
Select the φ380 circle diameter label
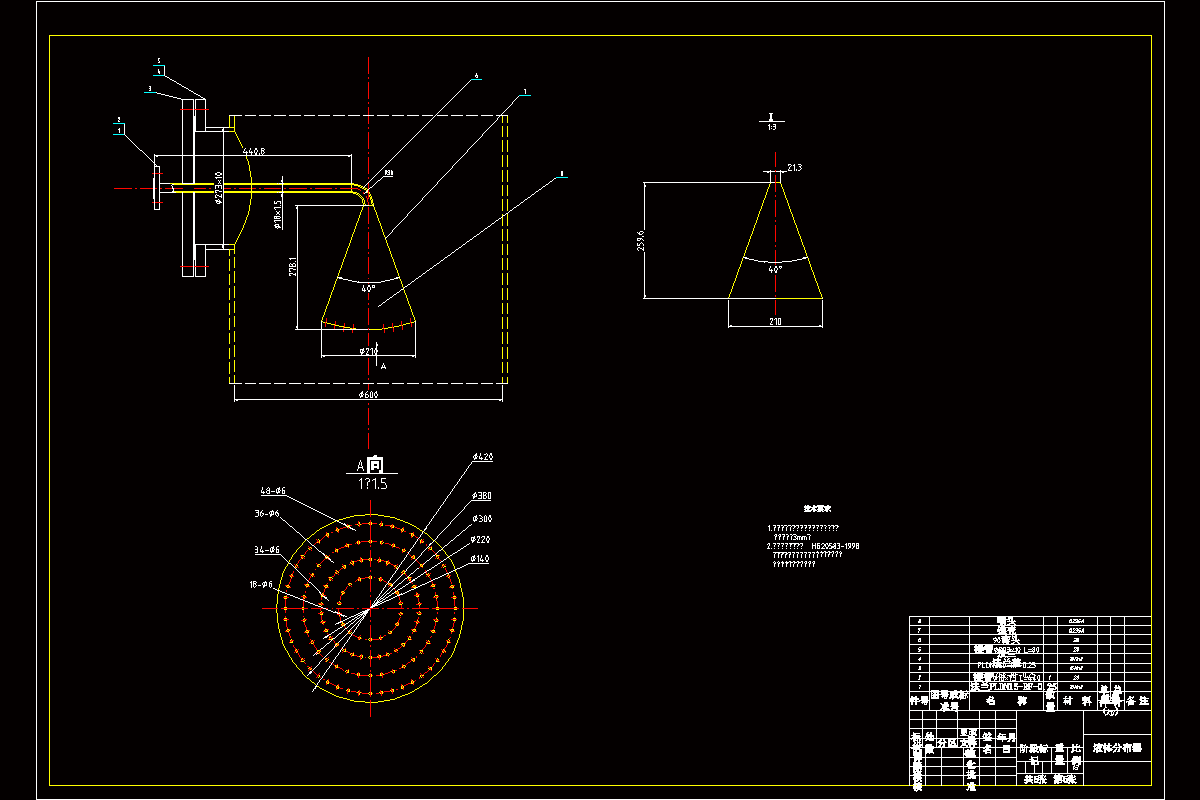[480, 496]
